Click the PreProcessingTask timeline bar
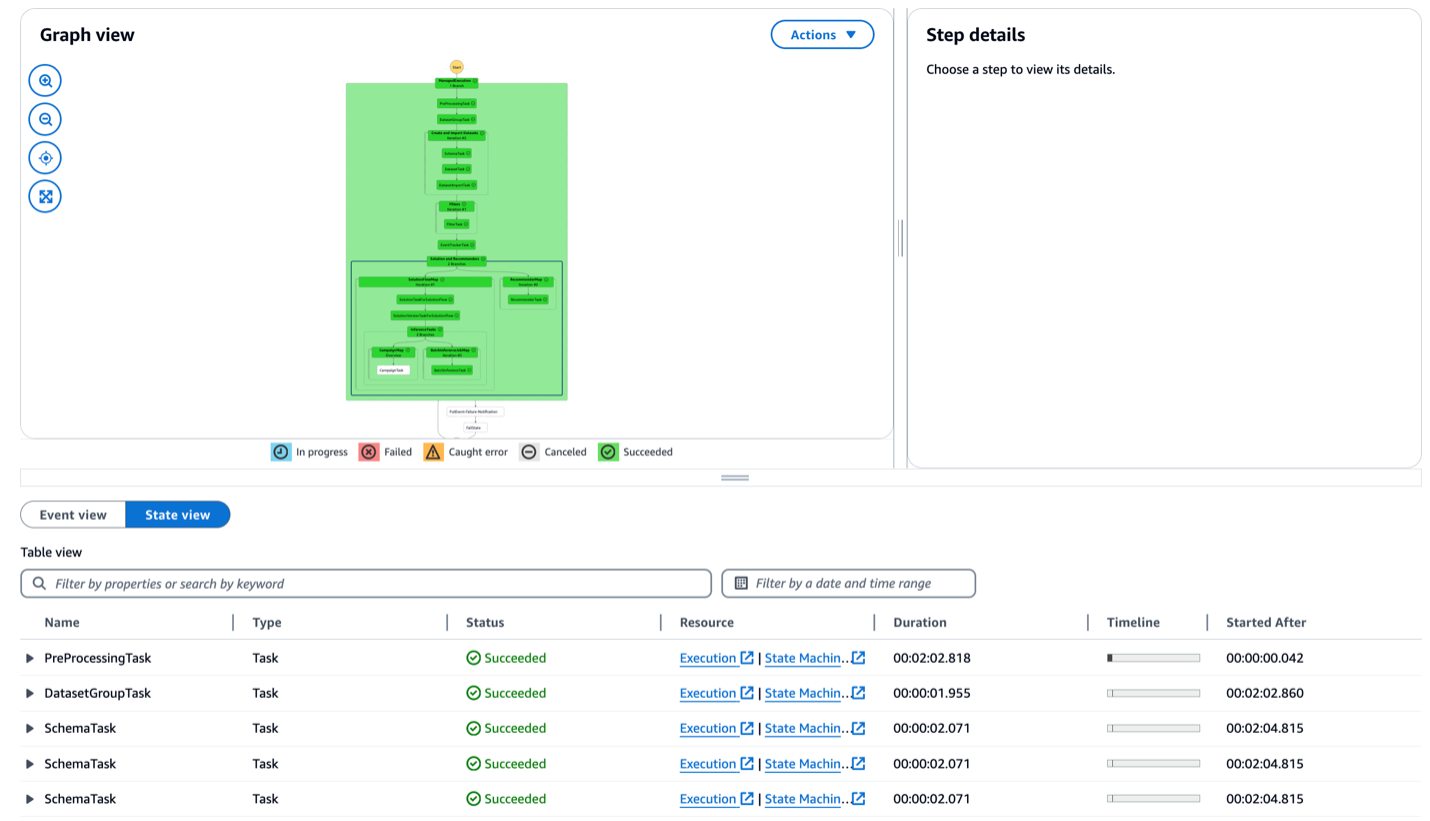This screenshot has width=1430, height=821. [1150, 658]
